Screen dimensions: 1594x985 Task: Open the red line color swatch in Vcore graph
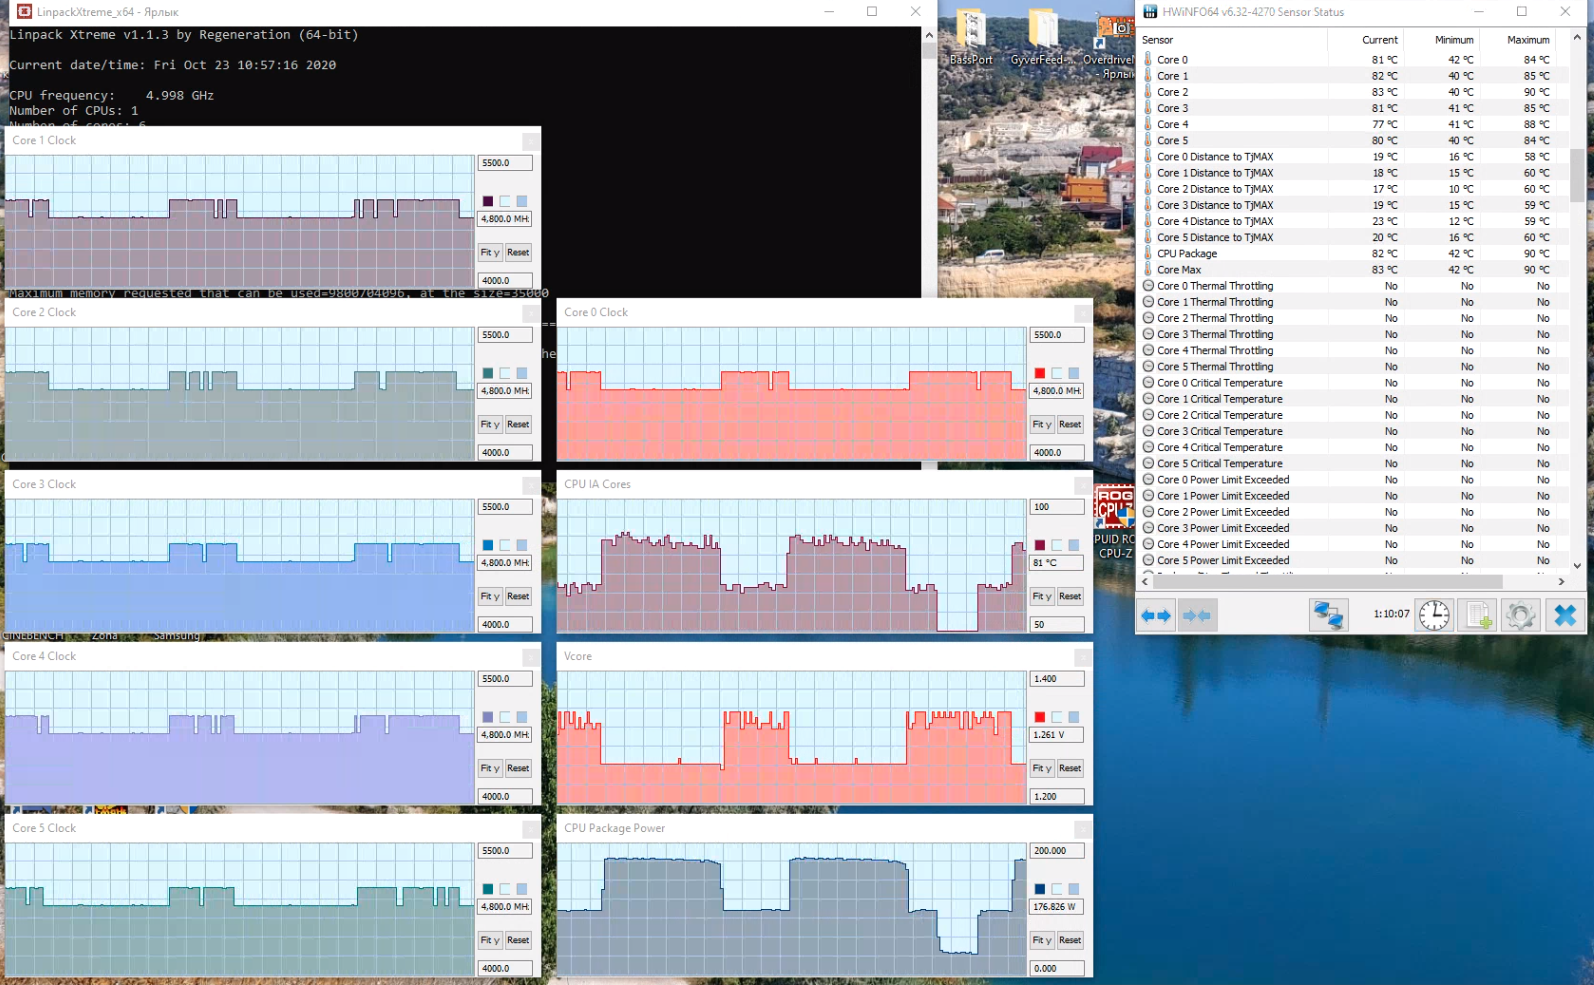pyautogui.click(x=1040, y=718)
